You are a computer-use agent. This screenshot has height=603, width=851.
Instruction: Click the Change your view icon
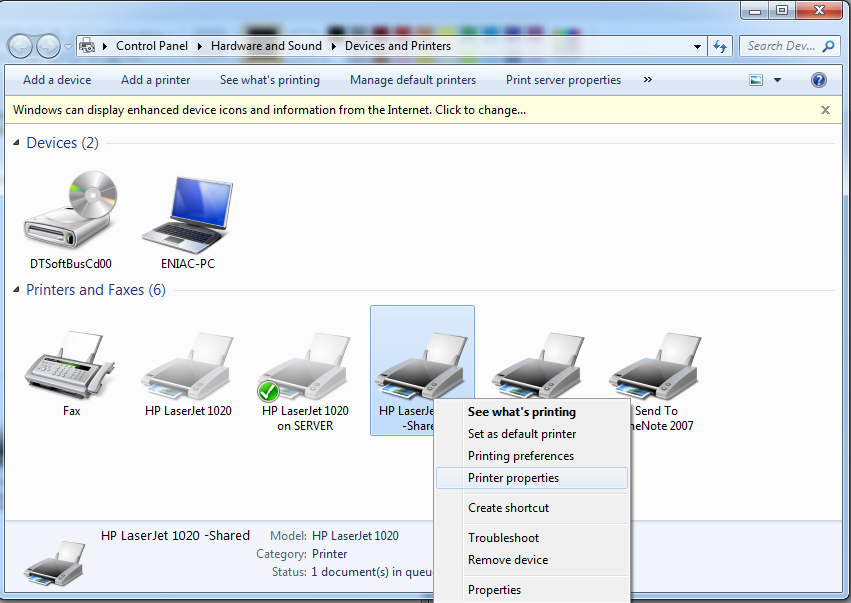click(756, 80)
